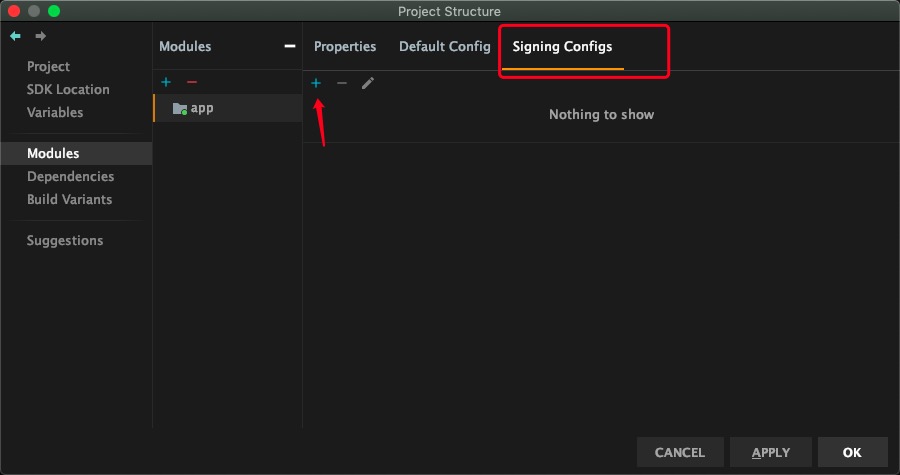Viewport: 900px width, 475px height.
Task: Select the app module
Action: tap(228, 108)
